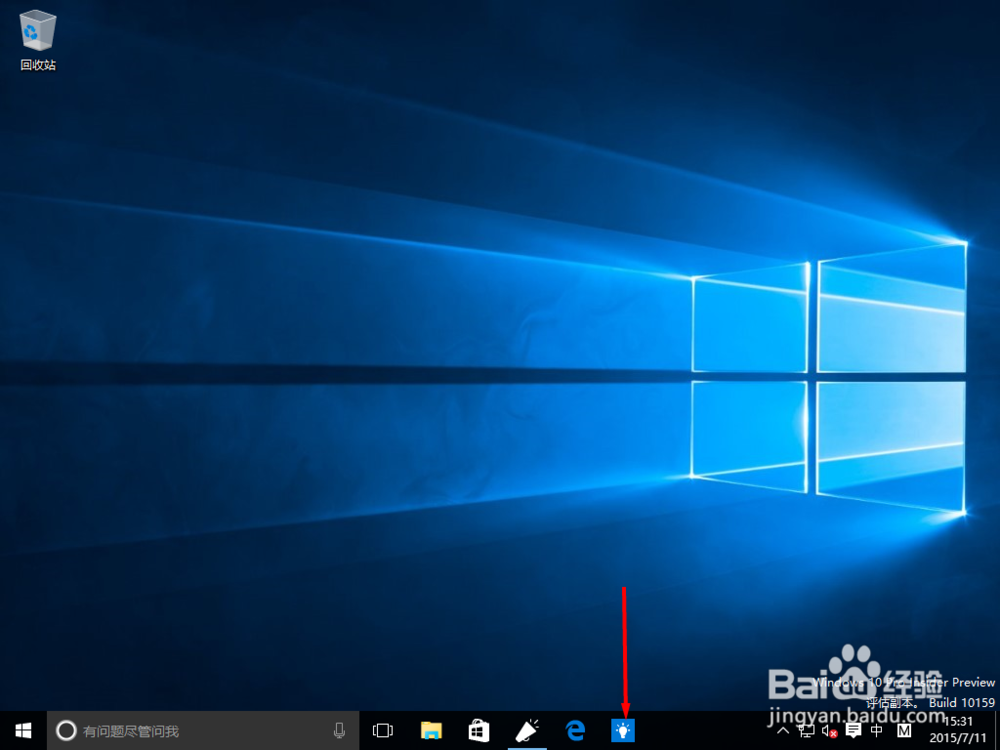The height and width of the screenshot is (750, 1000).
Task: Click the M input method icon
Action: tap(903, 731)
